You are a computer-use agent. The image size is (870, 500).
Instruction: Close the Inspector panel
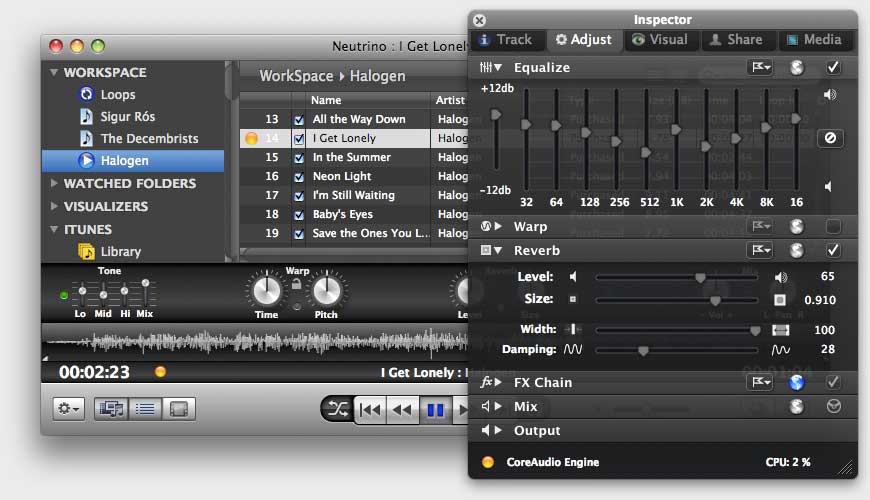coord(479,21)
